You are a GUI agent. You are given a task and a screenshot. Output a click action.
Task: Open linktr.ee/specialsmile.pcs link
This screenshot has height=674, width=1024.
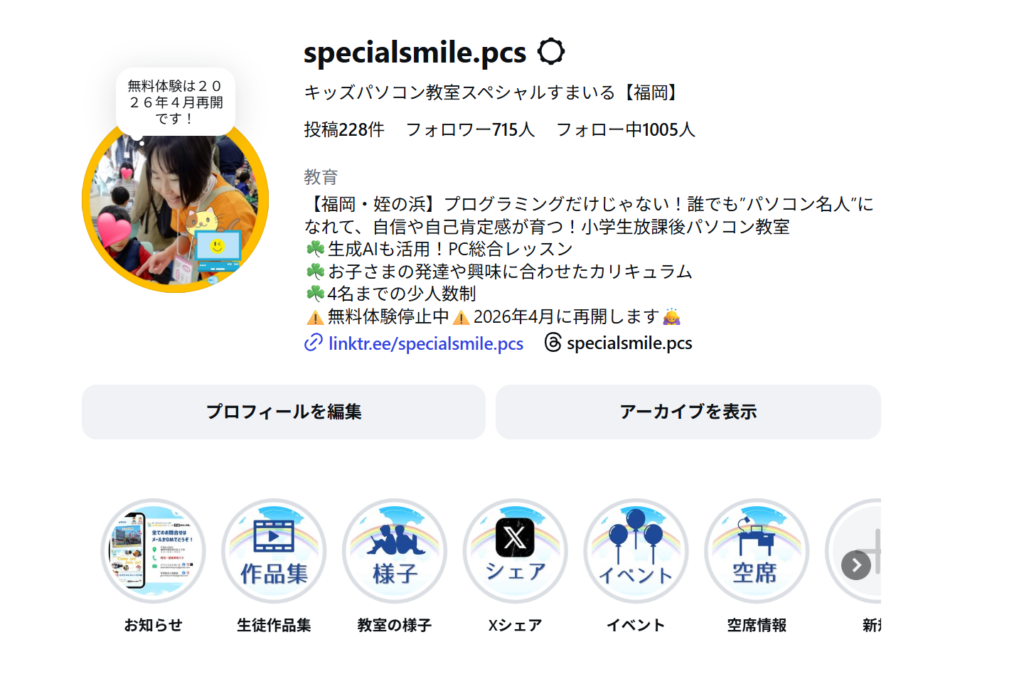[x=426, y=344]
